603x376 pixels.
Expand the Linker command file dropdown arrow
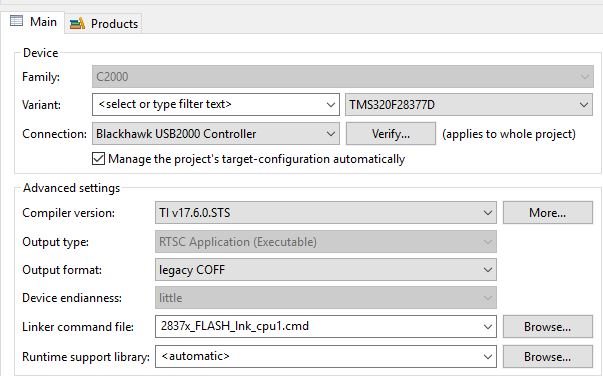[488, 327]
